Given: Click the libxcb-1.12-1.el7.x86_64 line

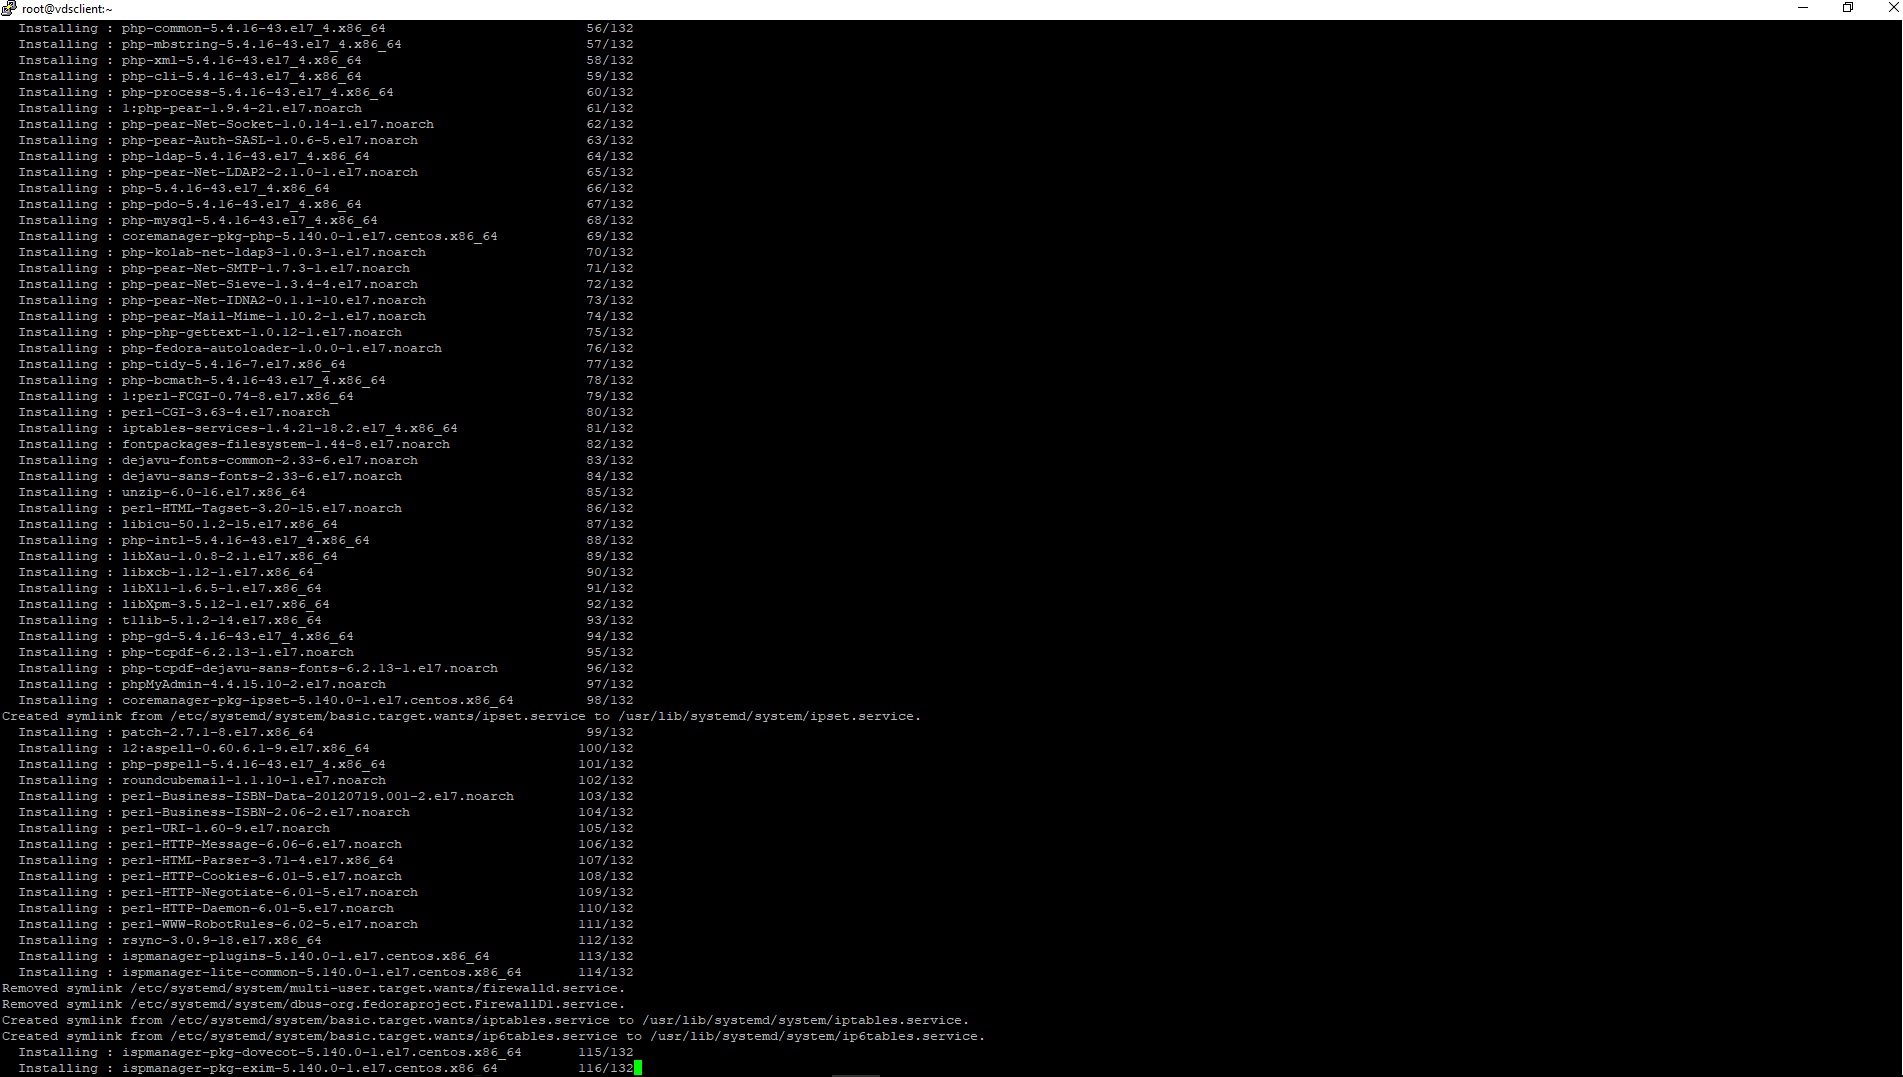Looking at the screenshot, I should [326, 572].
